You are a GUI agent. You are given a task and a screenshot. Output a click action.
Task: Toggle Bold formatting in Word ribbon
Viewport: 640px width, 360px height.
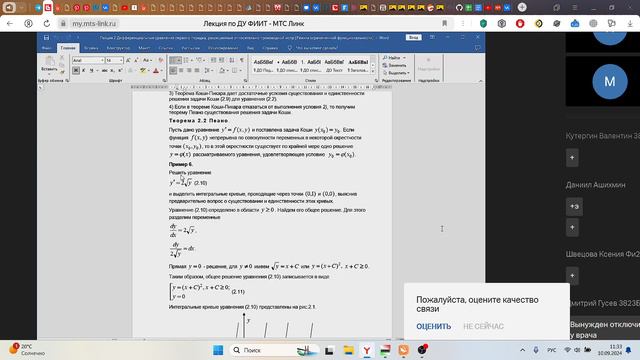pos(76,71)
